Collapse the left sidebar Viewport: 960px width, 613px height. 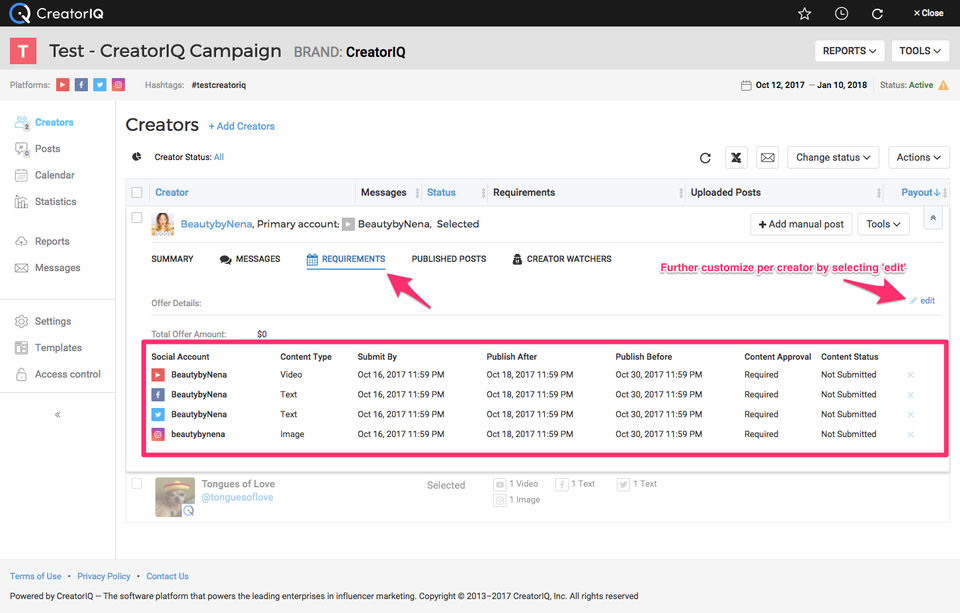58,415
